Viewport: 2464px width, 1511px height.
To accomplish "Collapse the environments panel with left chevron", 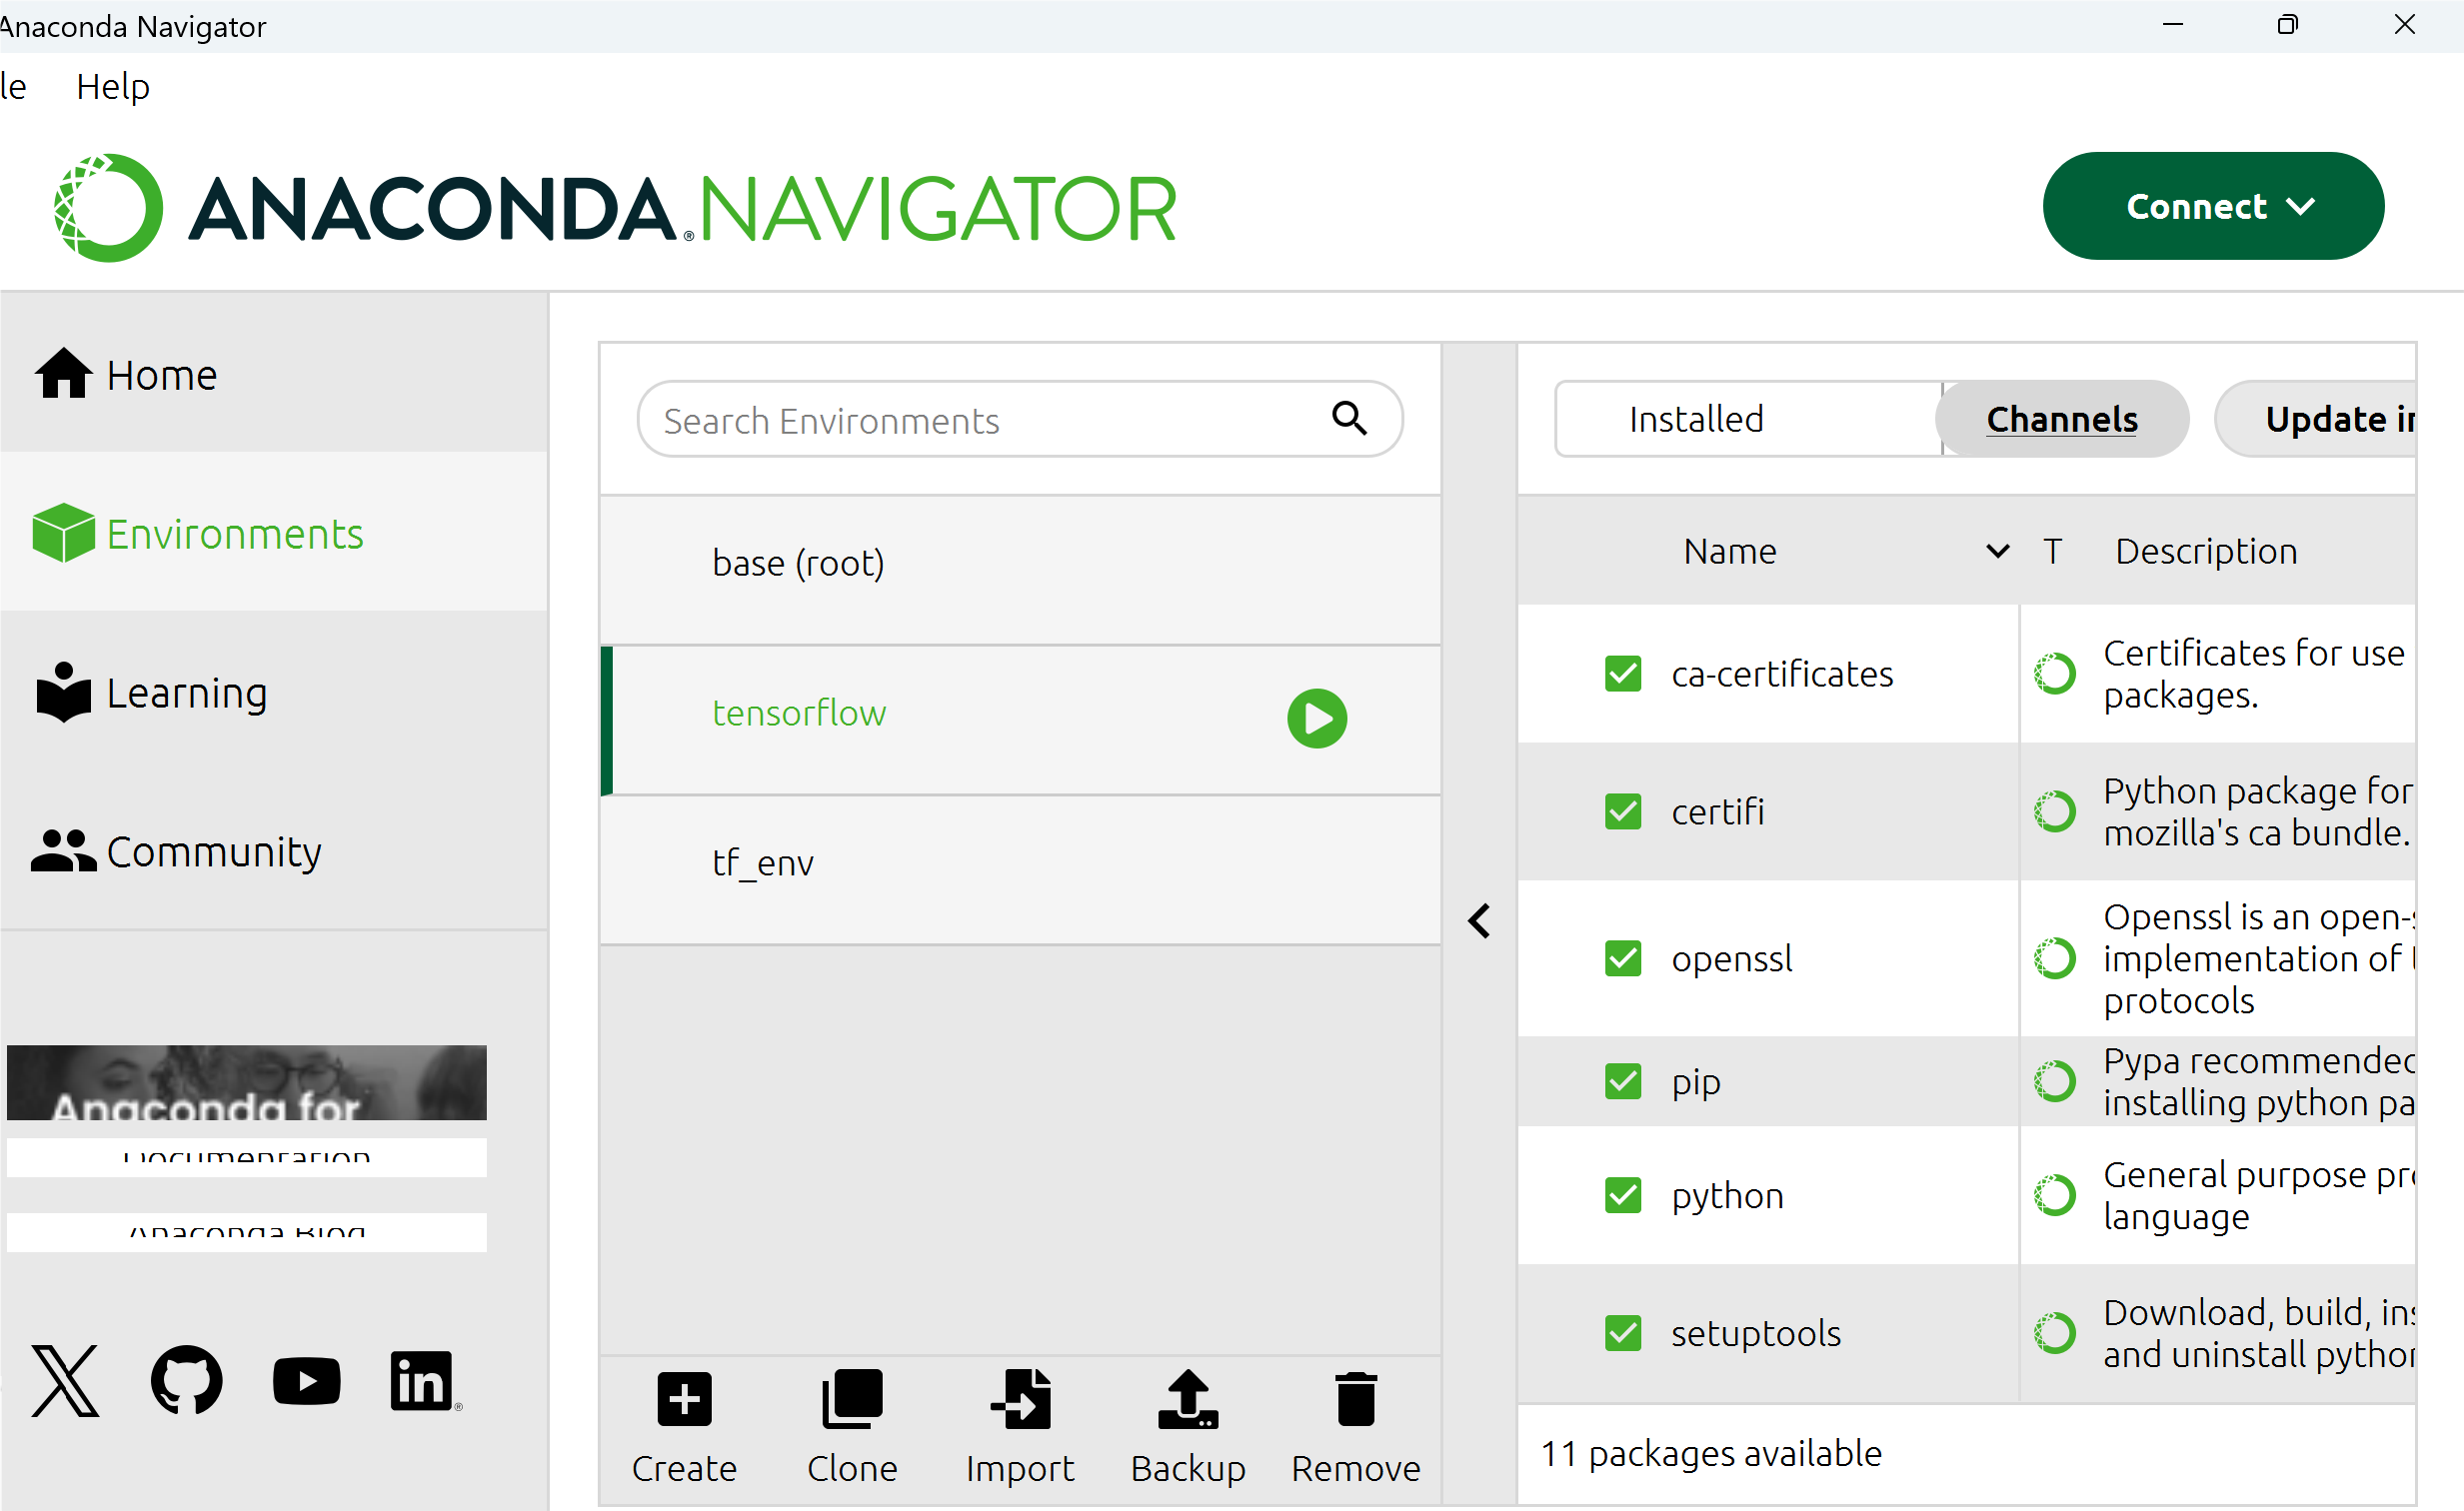I will point(1479,920).
